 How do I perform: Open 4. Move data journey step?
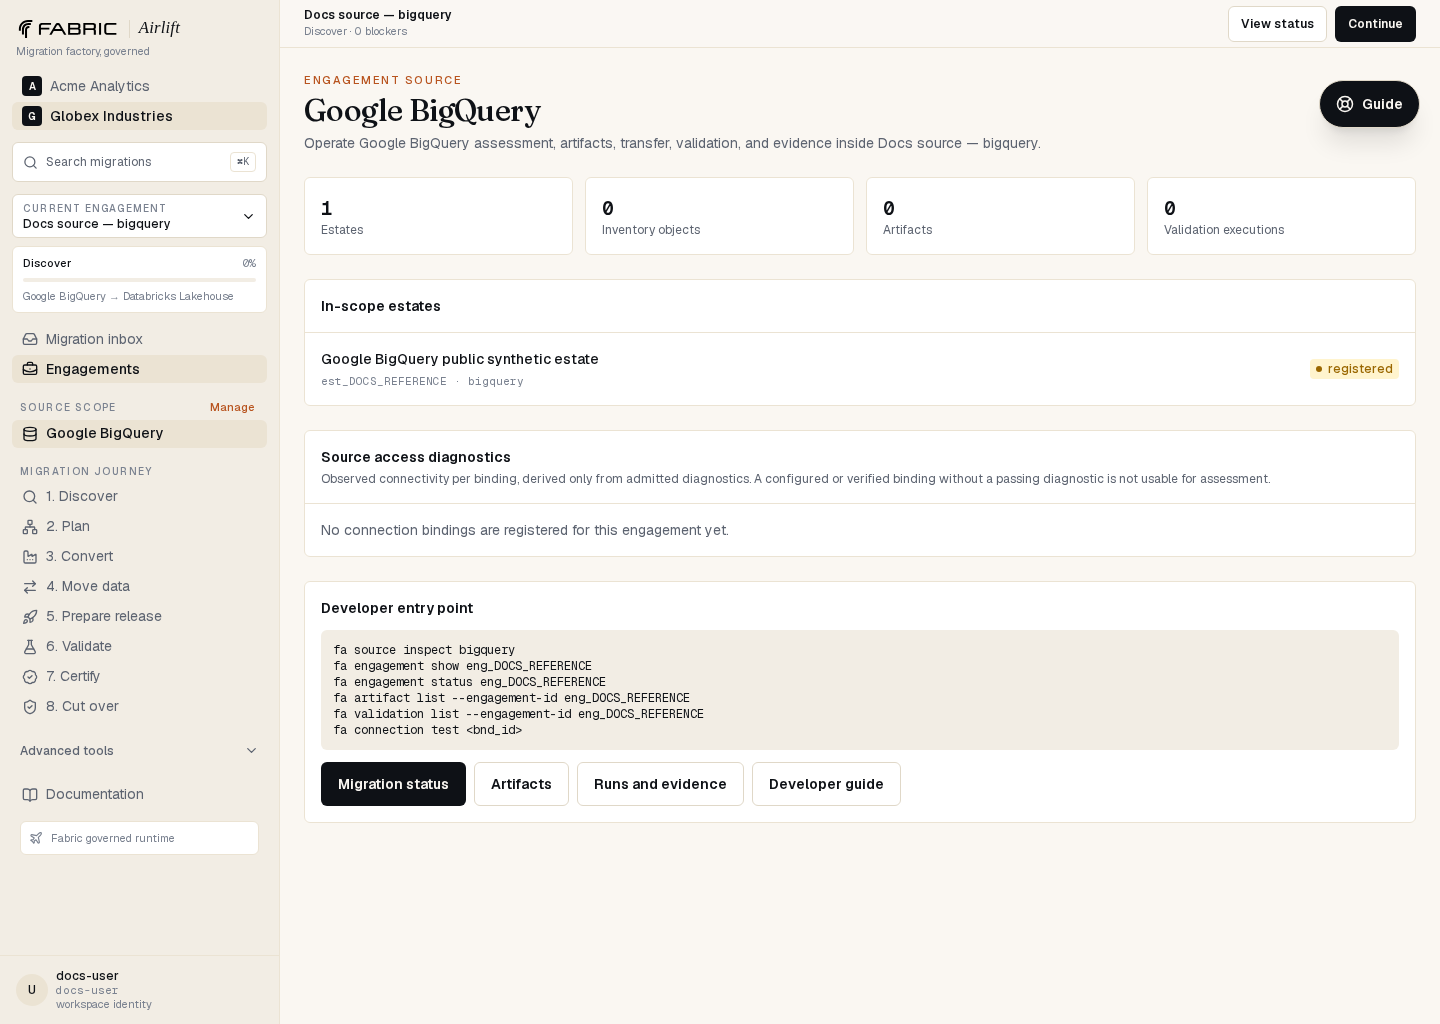click(139, 586)
